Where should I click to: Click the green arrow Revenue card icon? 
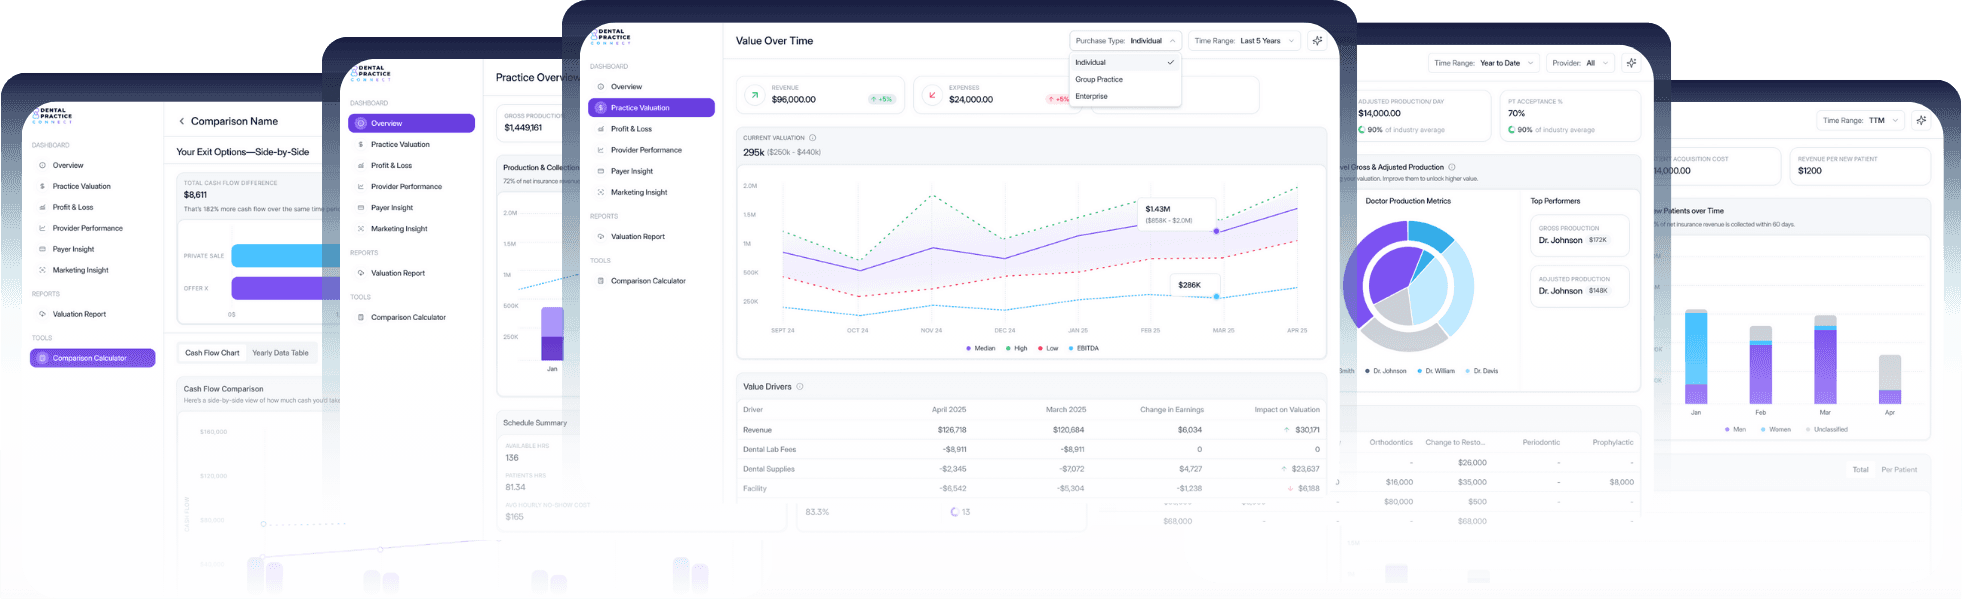(x=754, y=96)
